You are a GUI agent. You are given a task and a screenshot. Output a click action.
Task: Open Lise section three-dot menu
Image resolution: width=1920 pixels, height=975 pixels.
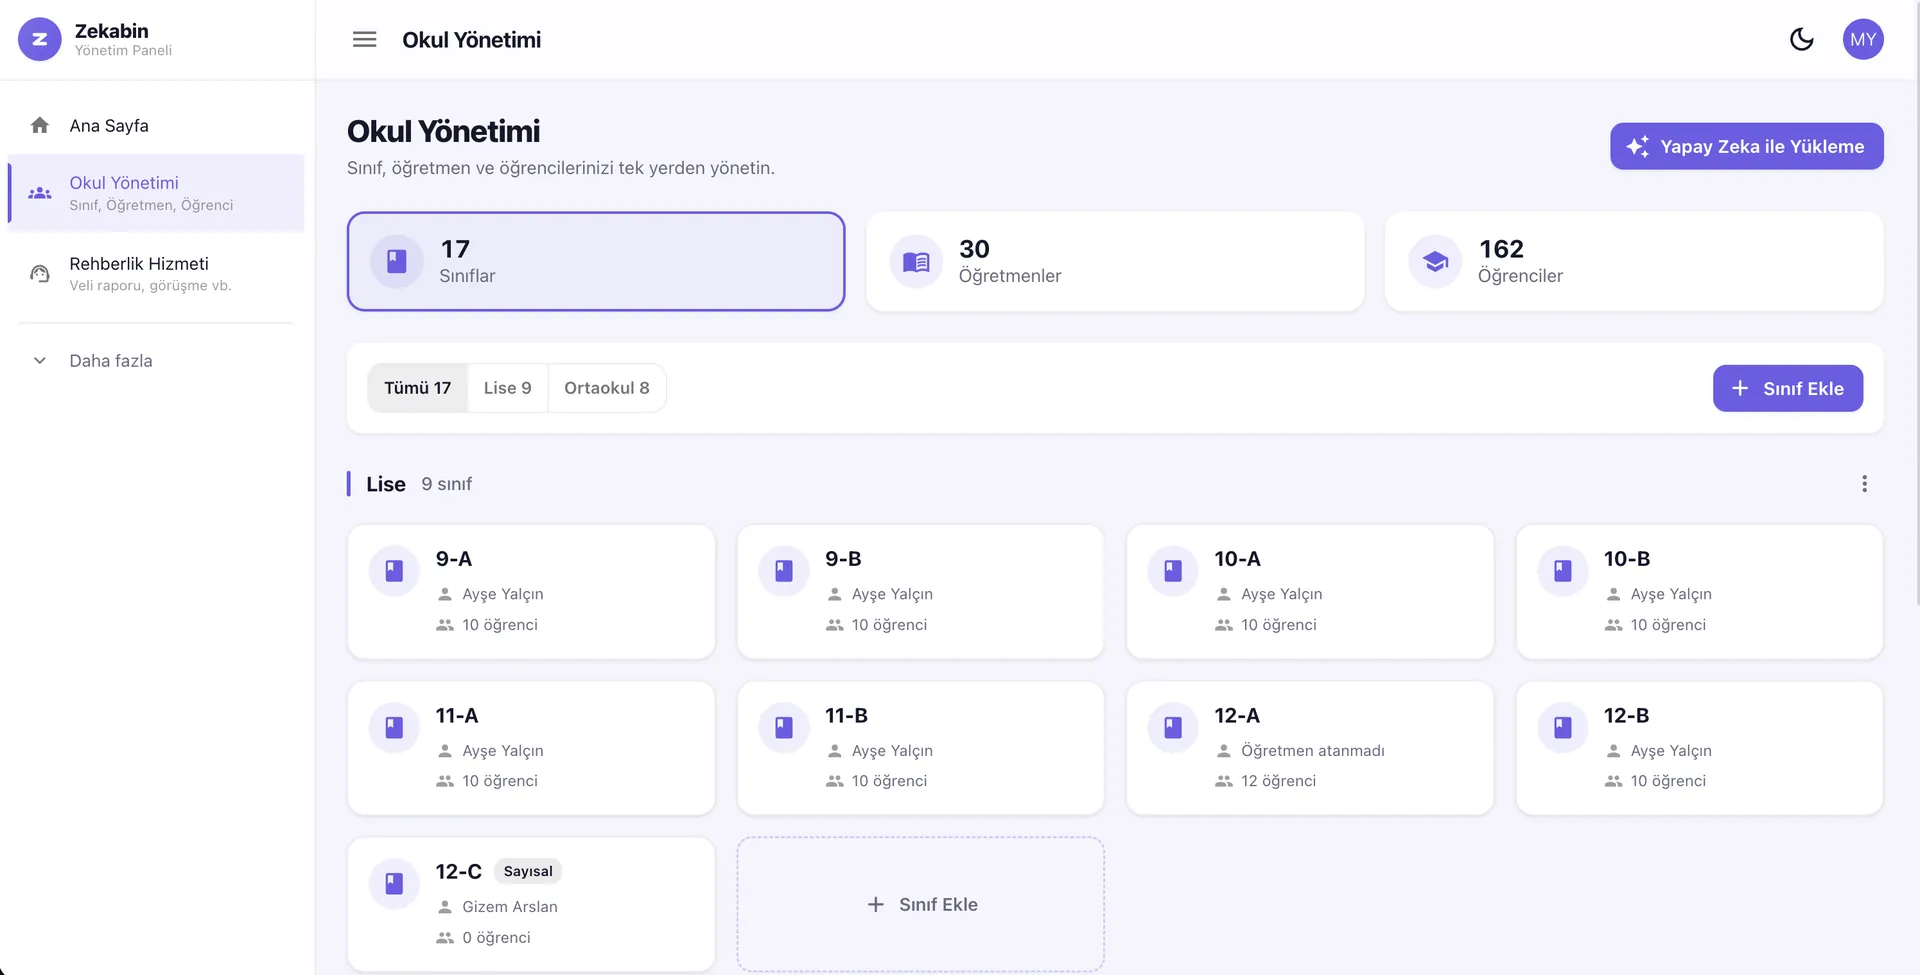point(1864,484)
